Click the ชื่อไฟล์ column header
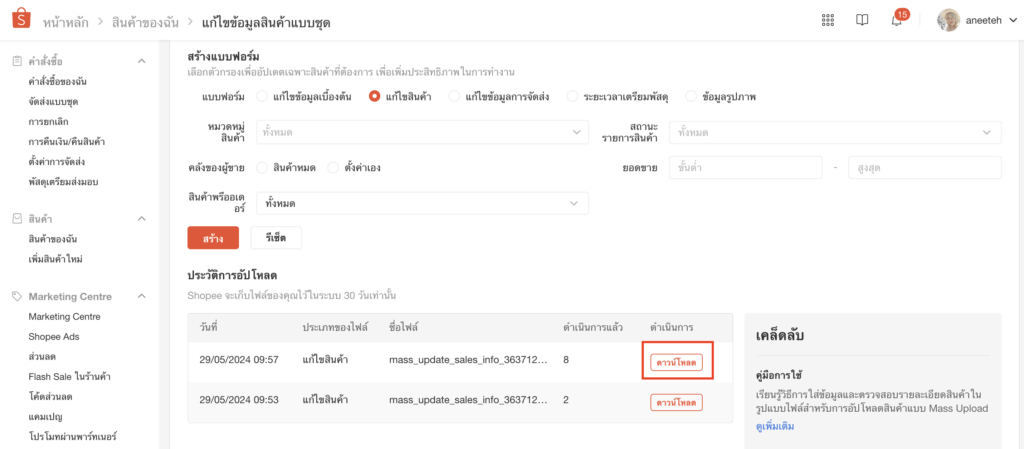This screenshot has height=449, width=1024. click(404, 327)
